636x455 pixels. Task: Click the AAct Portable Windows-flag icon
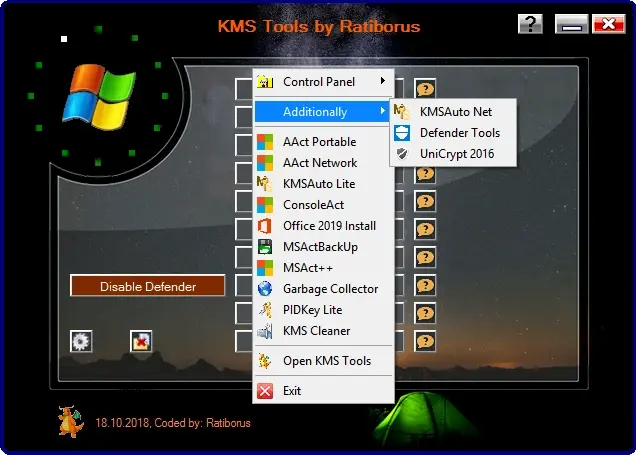tap(265, 142)
